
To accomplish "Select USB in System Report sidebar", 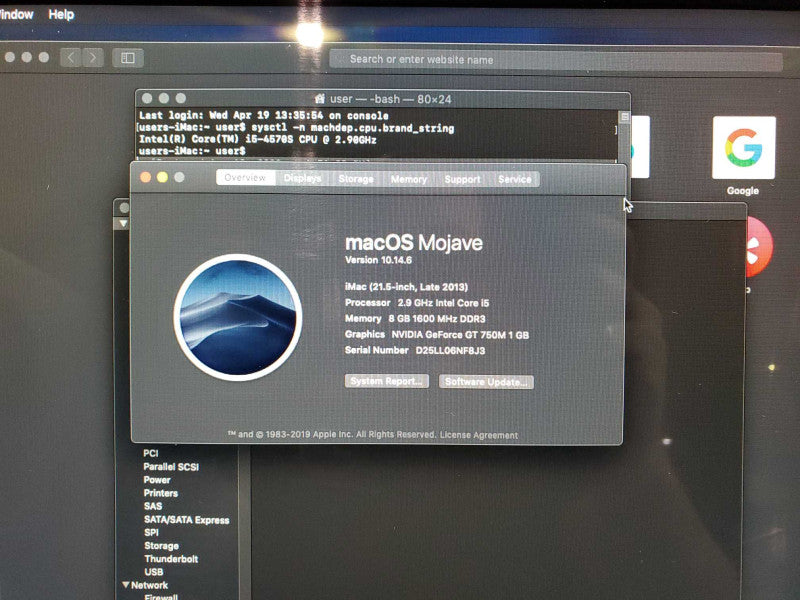I will click(x=154, y=572).
